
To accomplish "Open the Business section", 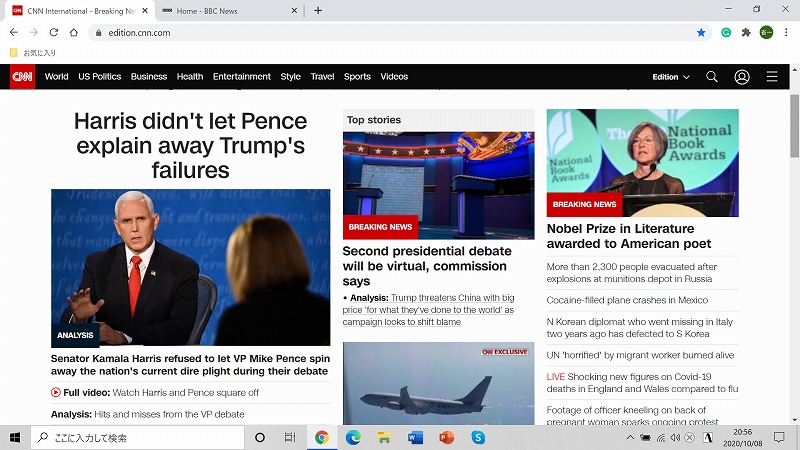I will tap(149, 77).
